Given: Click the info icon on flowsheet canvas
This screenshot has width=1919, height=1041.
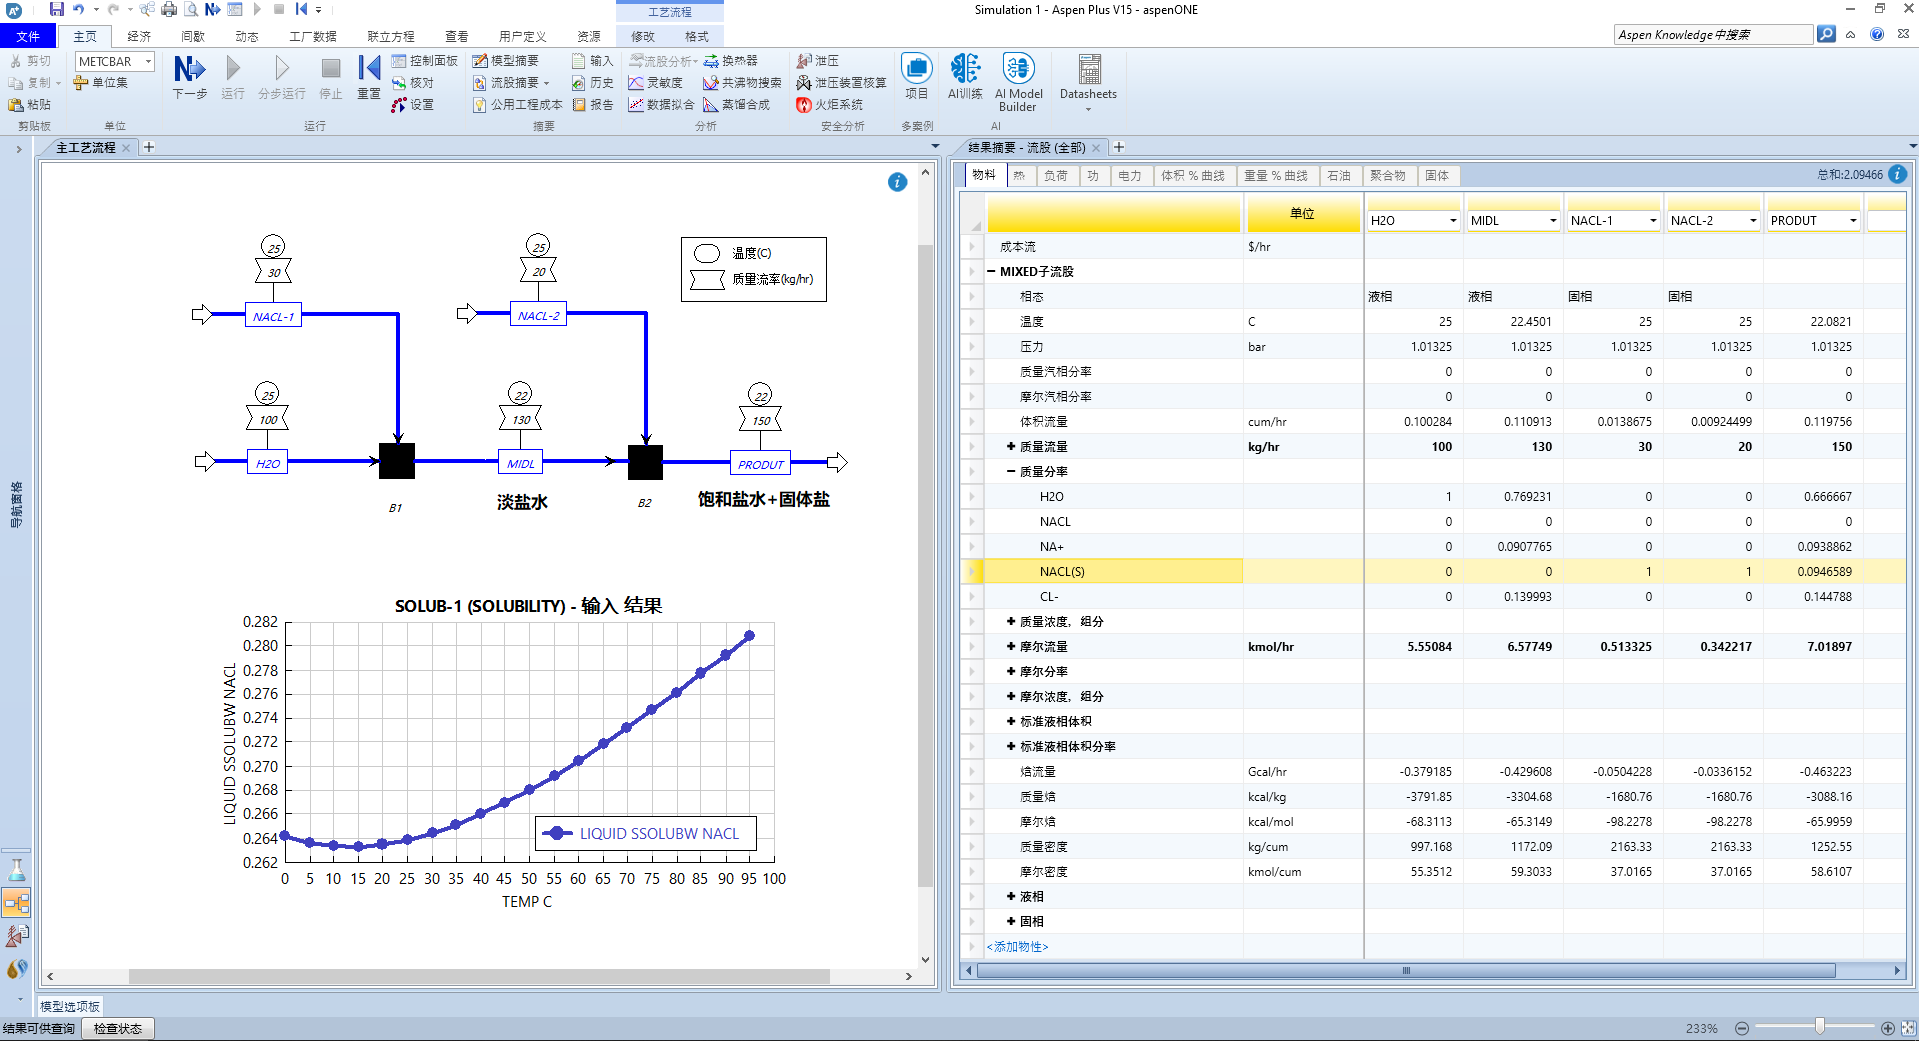Looking at the screenshot, I should 897,182.
